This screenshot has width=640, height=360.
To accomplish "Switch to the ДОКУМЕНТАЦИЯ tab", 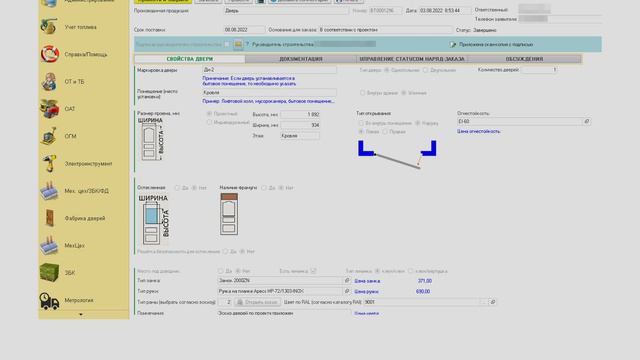I will (301, 59).
